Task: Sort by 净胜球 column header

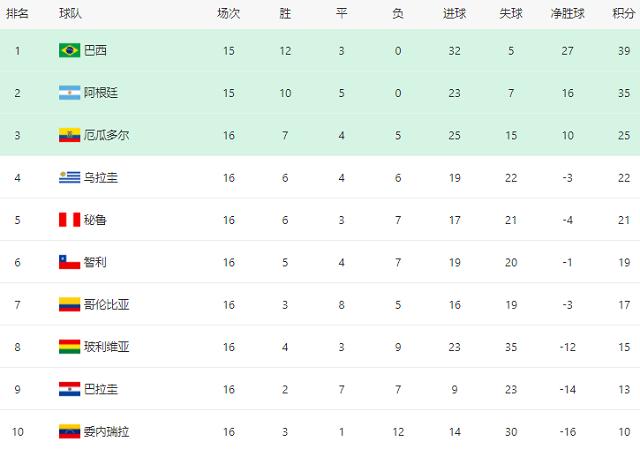Action: point(567,13)
